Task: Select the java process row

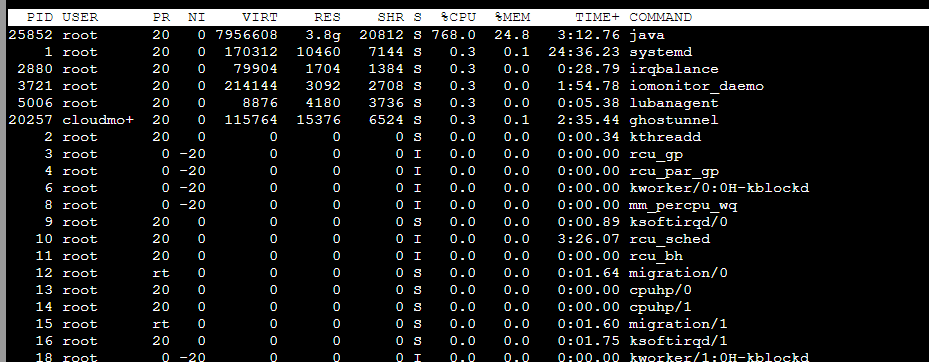Action: tap(468, 35)
